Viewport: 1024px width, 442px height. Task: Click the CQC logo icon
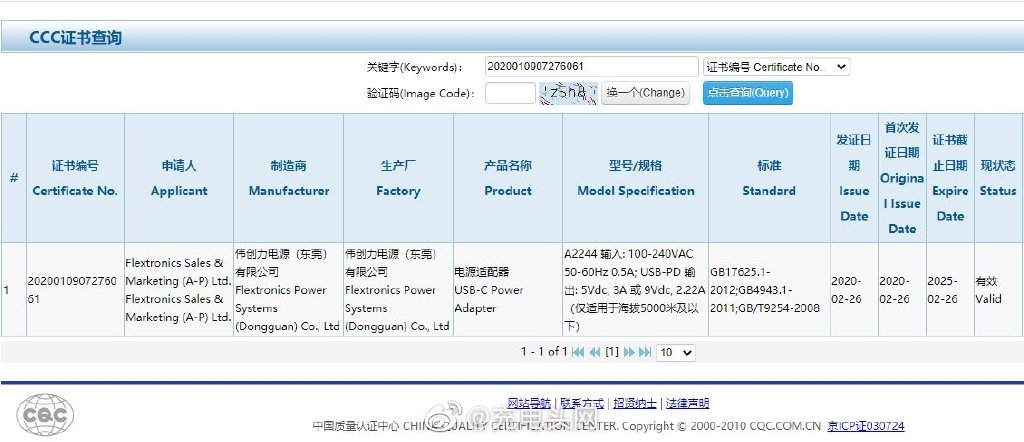click(x=45, y=415)
